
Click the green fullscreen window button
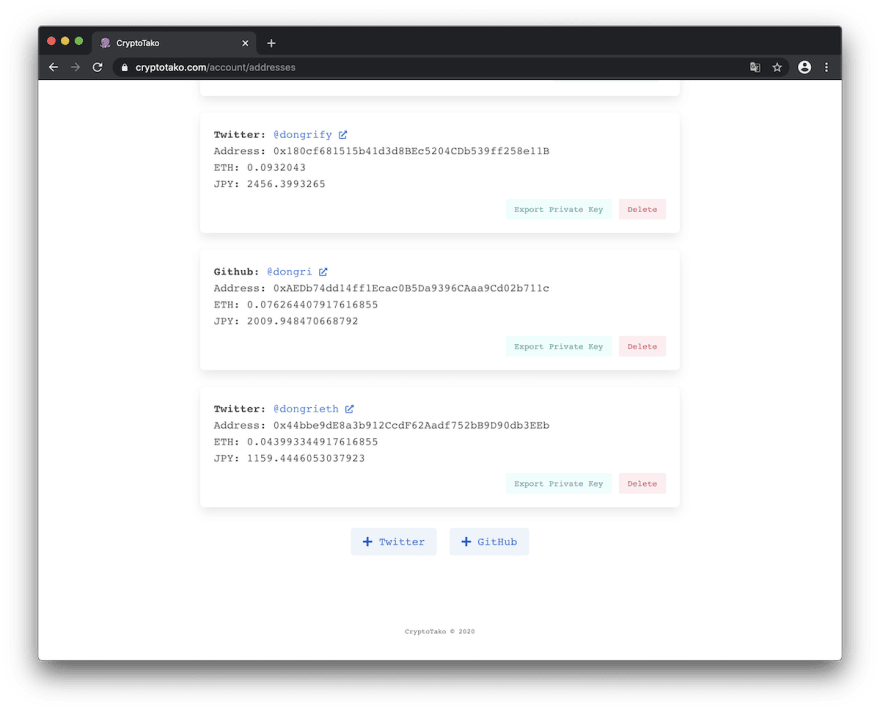pyautogui.click(x=79, y=41)
